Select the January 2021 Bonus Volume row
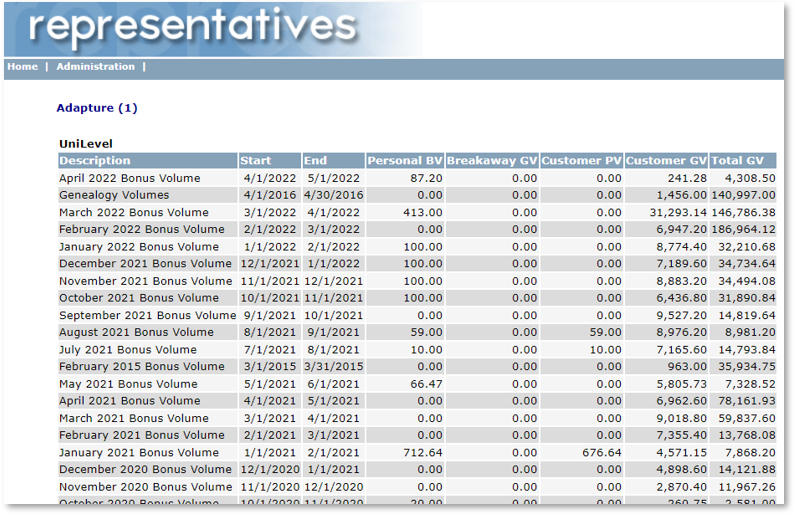The image size is (797, 517). pos(138,452)
